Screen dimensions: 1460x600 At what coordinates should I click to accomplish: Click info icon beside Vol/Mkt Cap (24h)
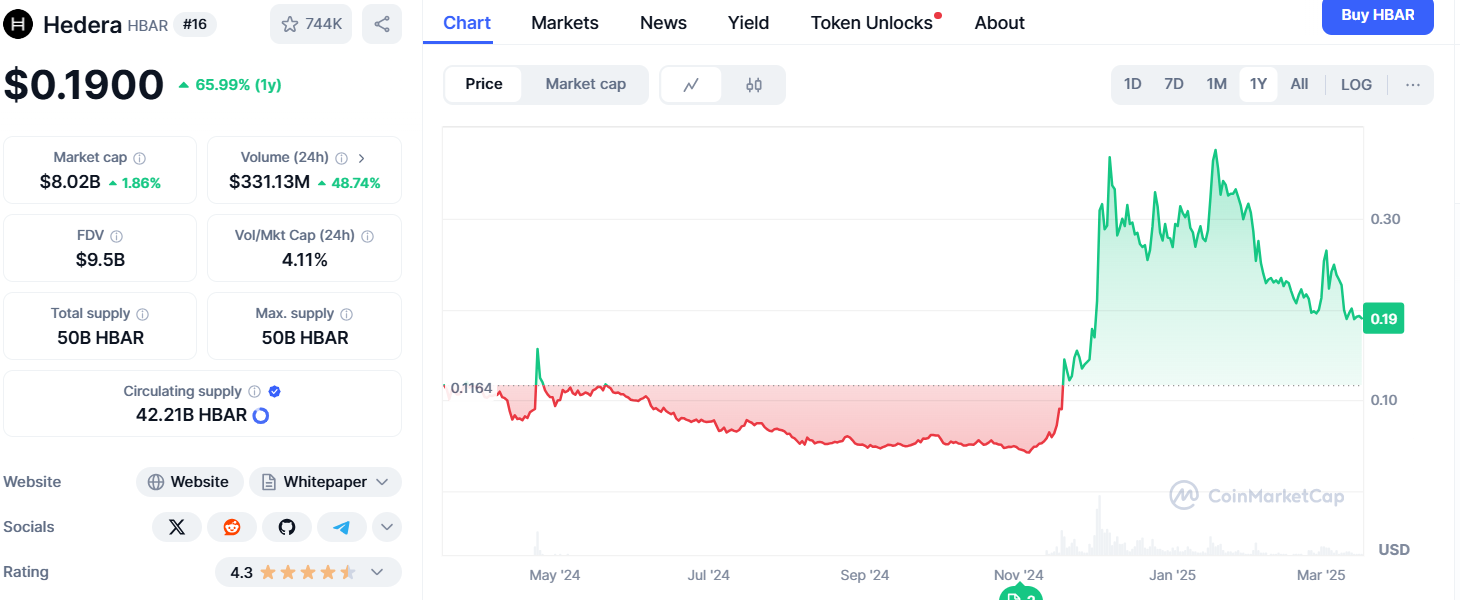coord(367,236)
